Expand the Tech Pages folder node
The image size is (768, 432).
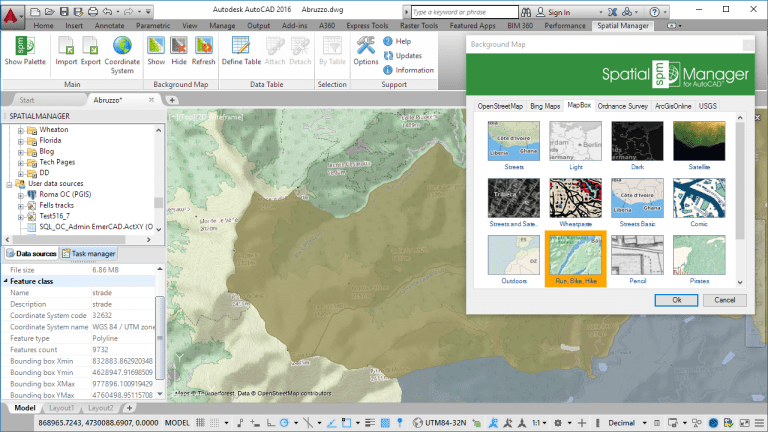point(21,163)
